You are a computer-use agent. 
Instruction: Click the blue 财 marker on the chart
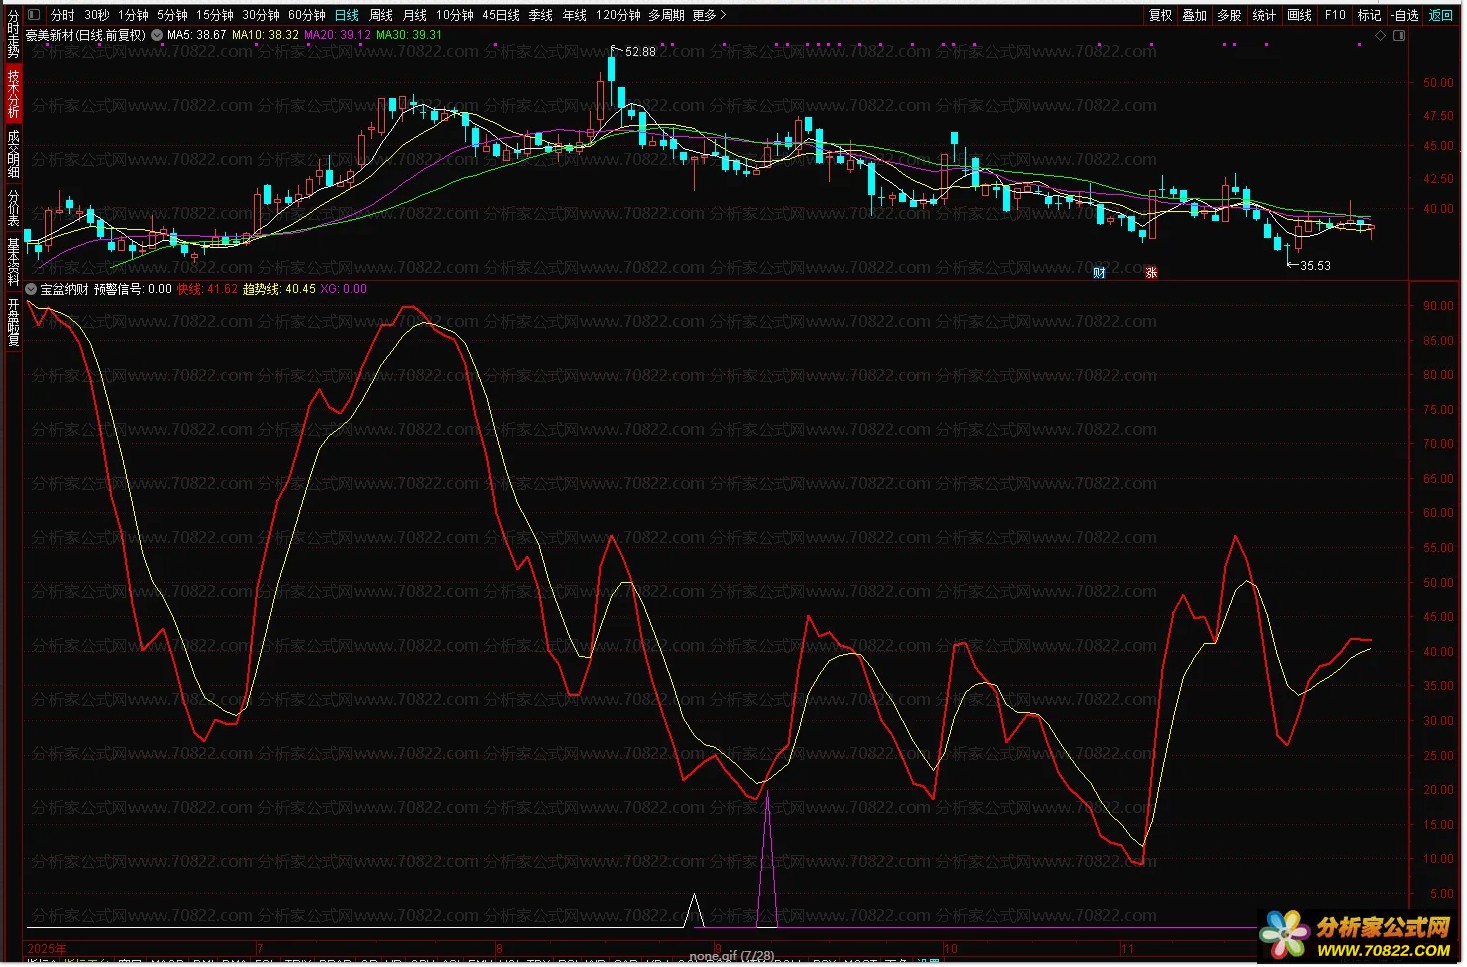click(1099, 273)
